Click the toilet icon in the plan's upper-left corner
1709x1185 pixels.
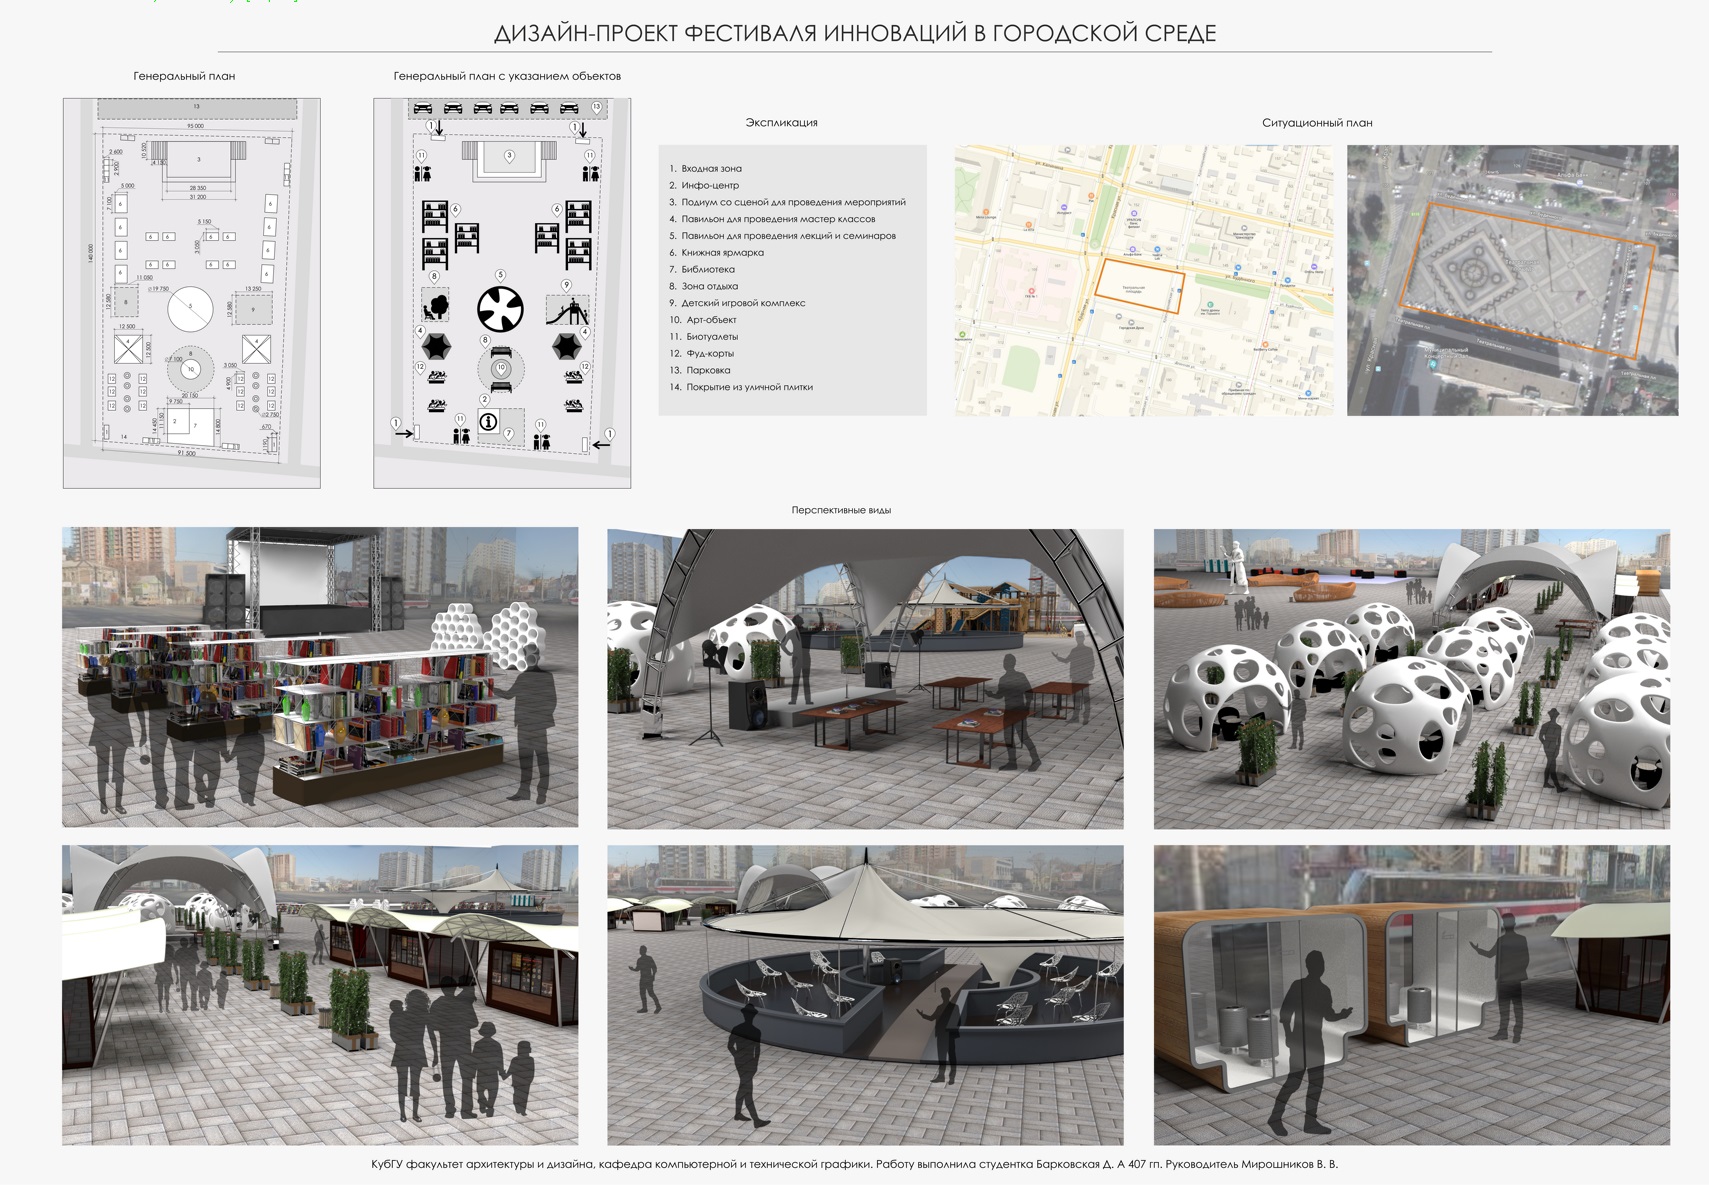pyautogui.click(x=423, y=174)
